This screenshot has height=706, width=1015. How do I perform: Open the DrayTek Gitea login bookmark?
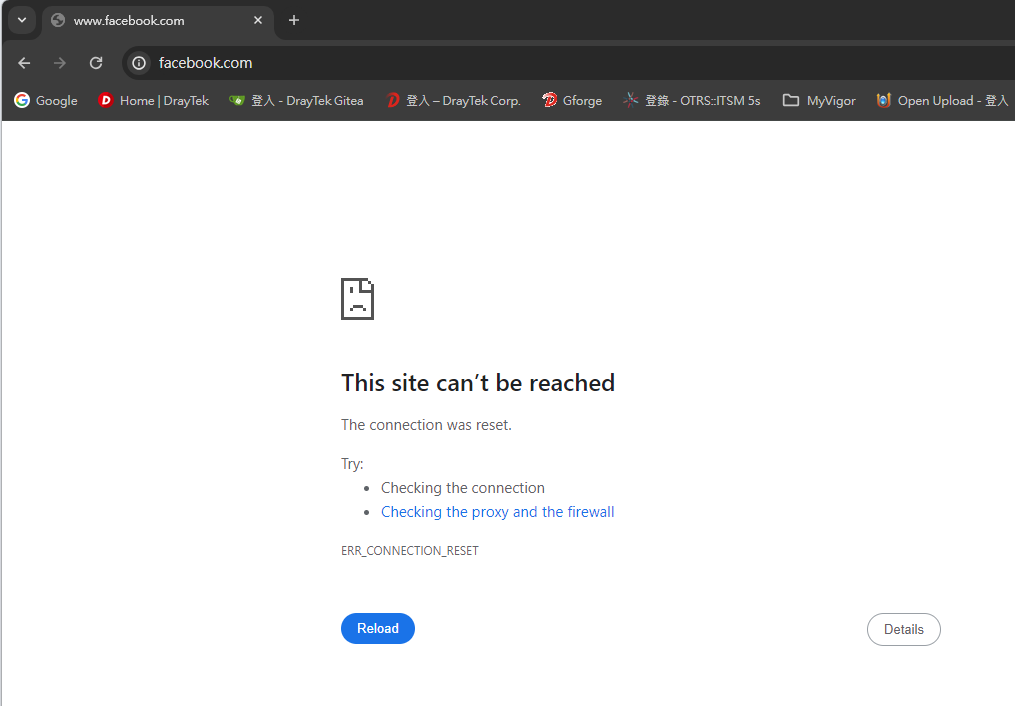point(296,100)
